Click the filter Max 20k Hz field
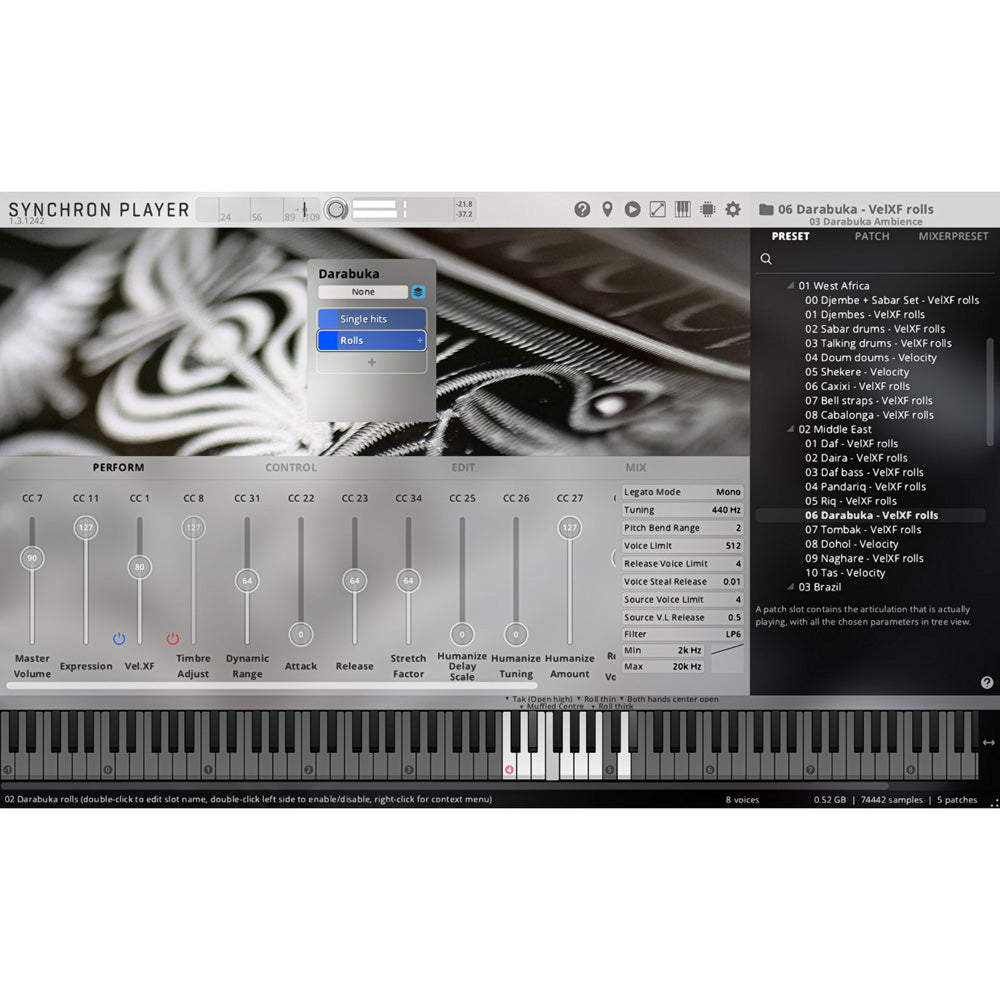This screenshot has width=1000, height=1000. coord(663,666)
